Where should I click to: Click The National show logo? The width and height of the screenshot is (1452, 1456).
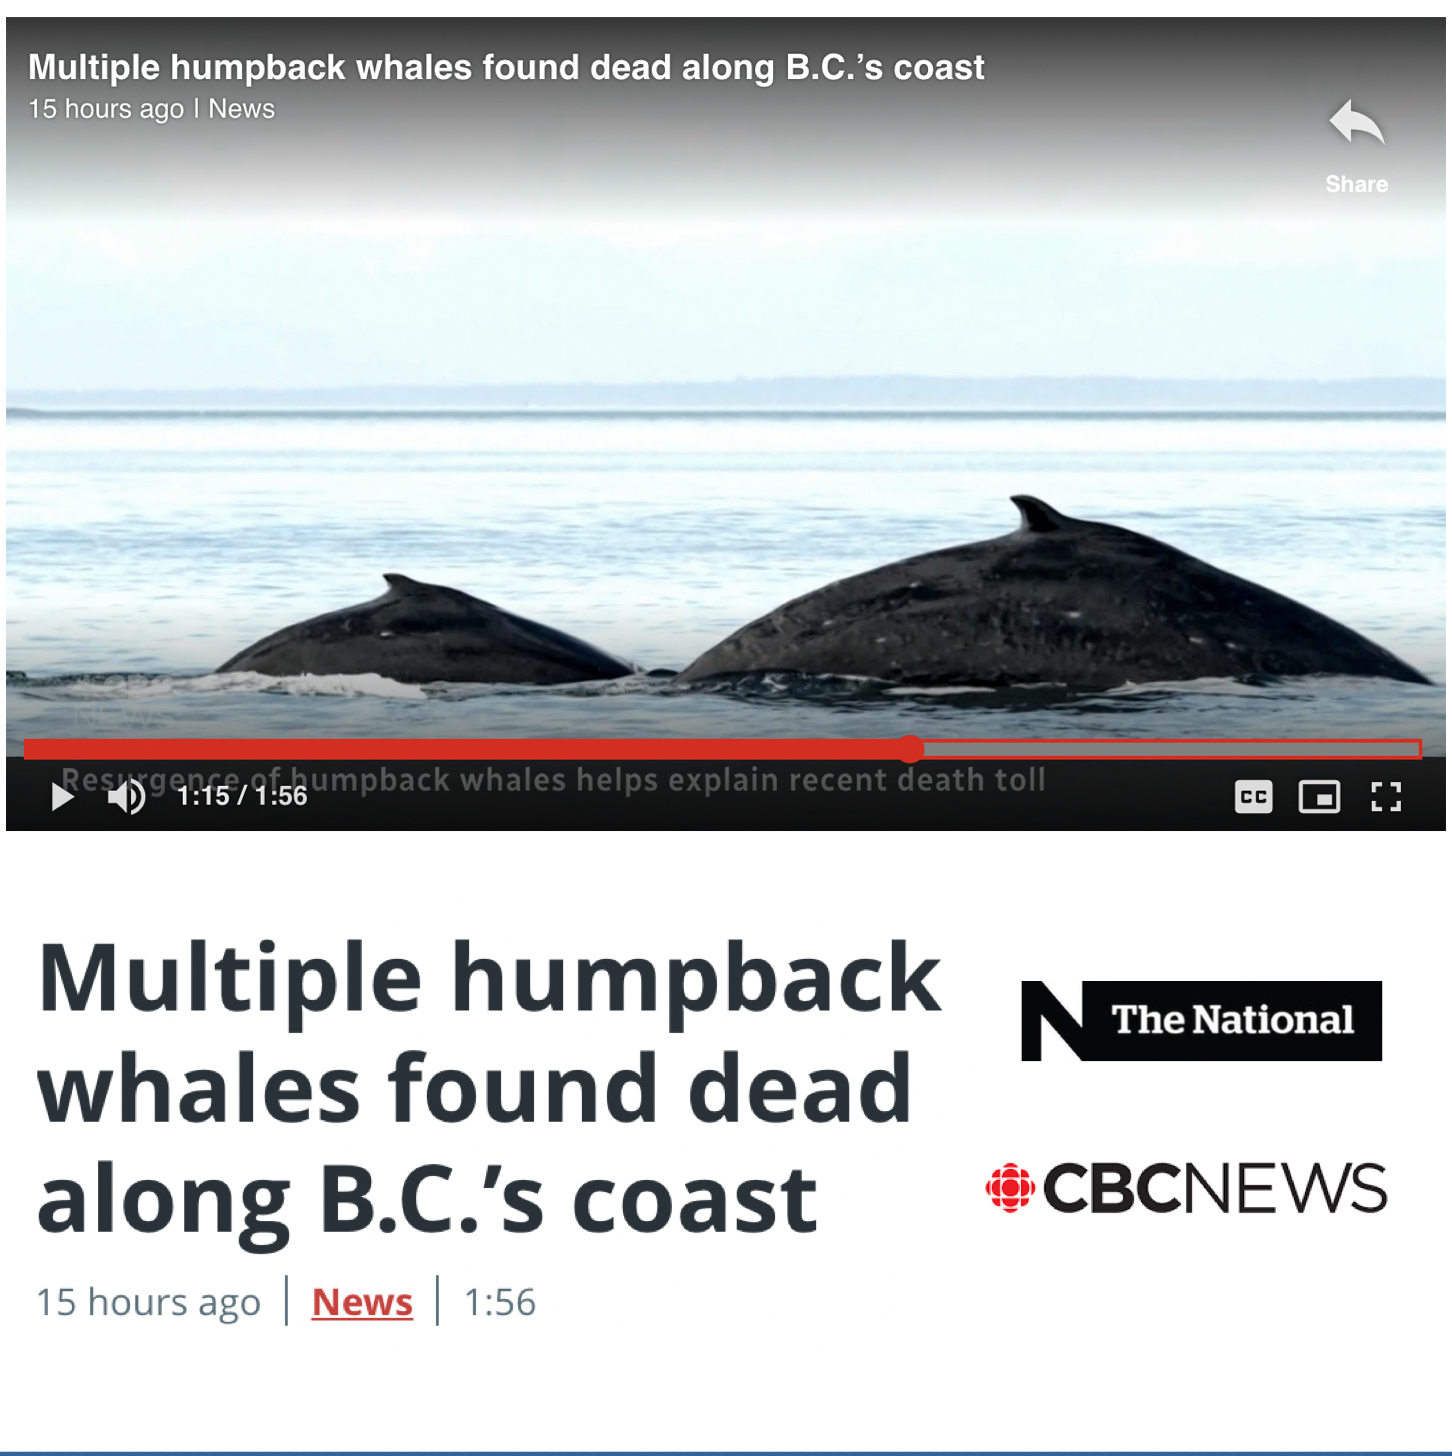(x=1201, y=1021)
